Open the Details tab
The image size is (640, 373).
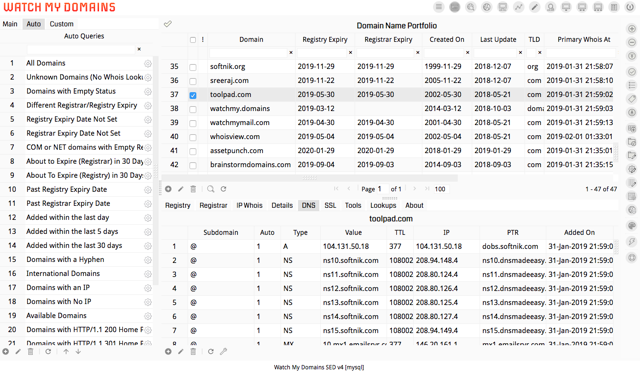coord(282,205)
